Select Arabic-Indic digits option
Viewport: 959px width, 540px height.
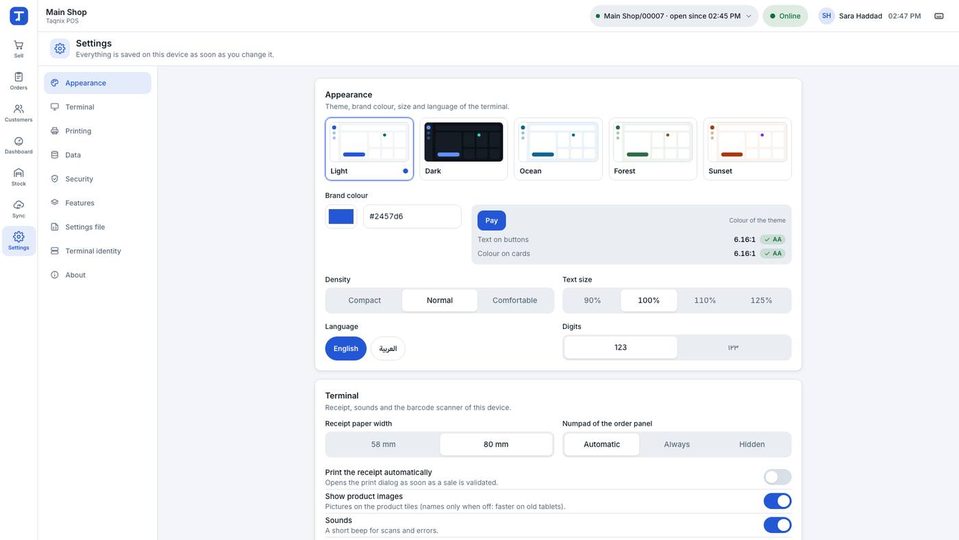pyautogui.click(x=733, y=347)
